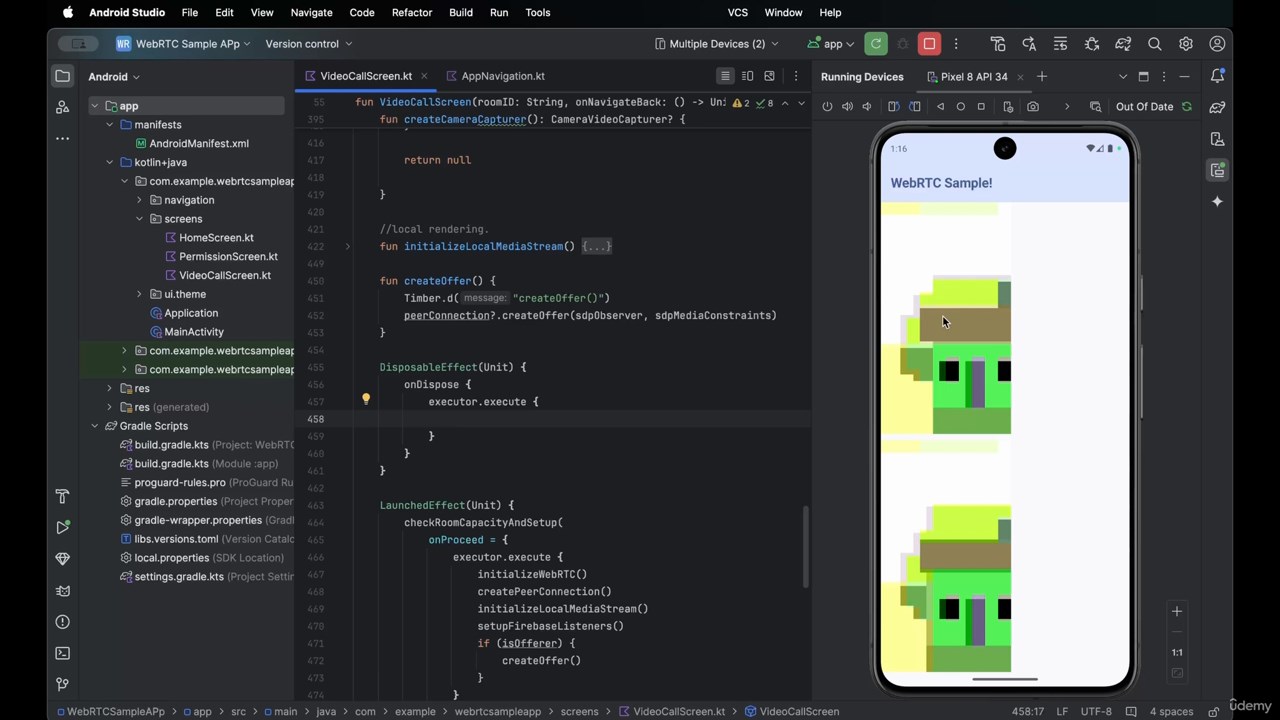Open the Multiple Devices (2) selector

(716, 44)
